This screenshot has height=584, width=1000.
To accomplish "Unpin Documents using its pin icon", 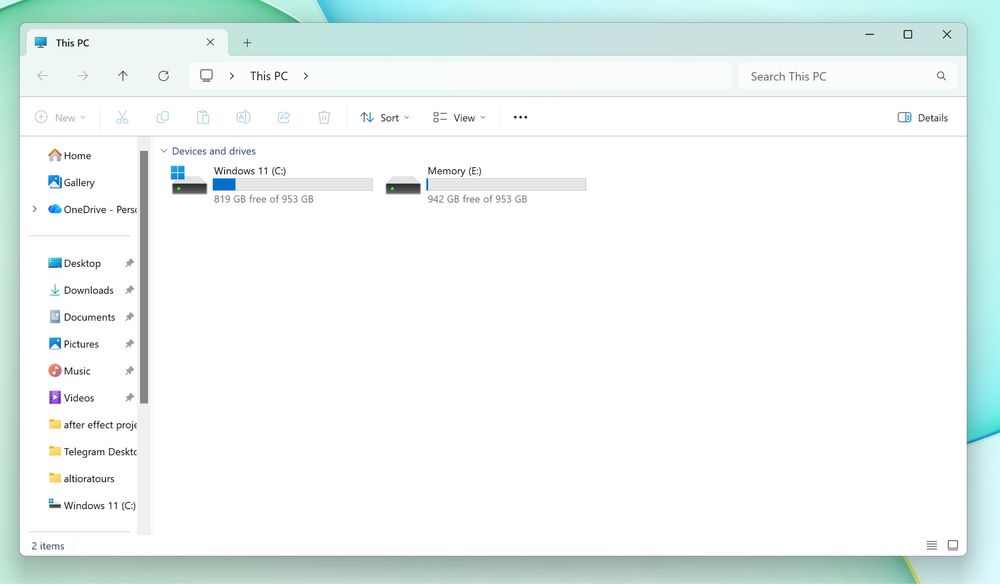I will point(129,317).
